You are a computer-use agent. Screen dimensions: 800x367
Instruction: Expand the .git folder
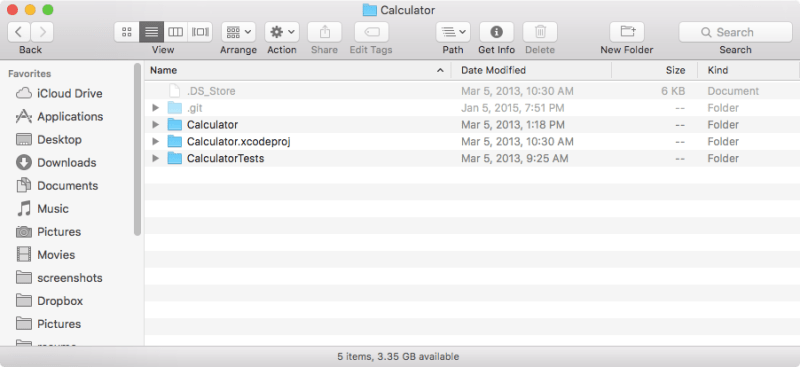point(156,108)
